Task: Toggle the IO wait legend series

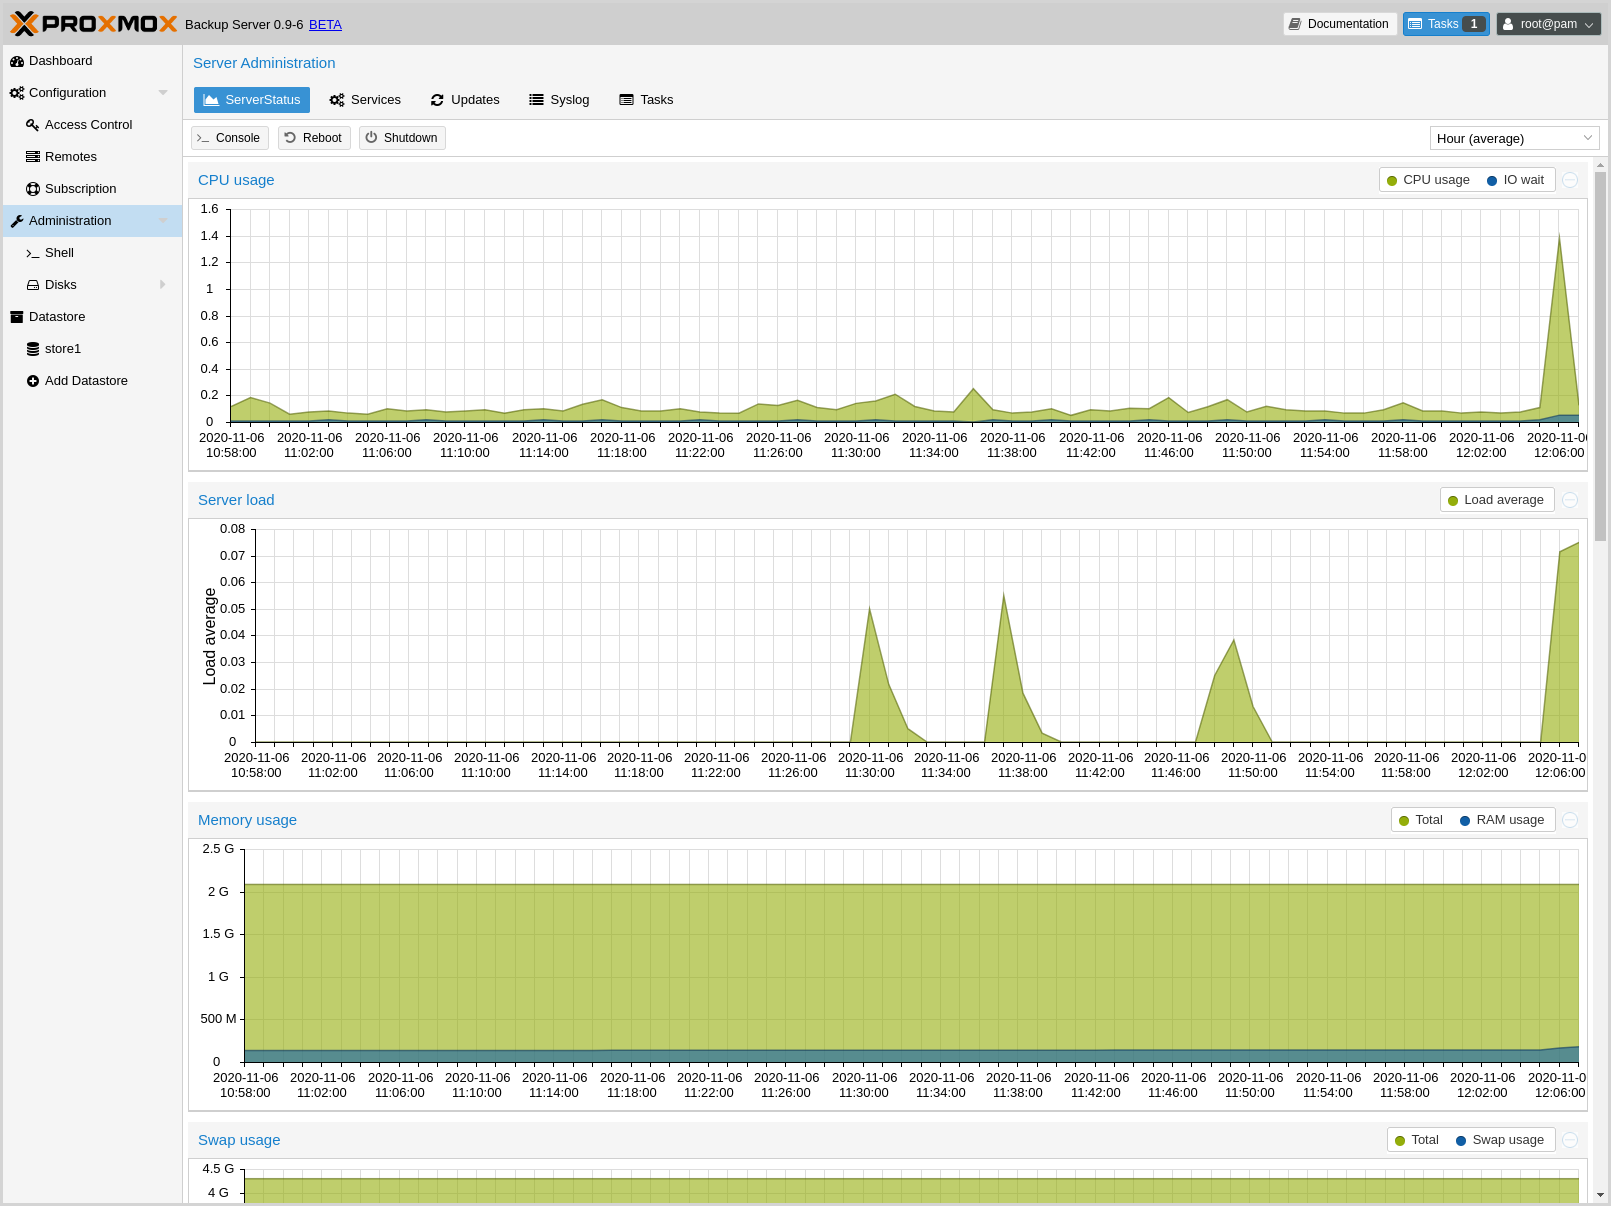Action: 1515,180
